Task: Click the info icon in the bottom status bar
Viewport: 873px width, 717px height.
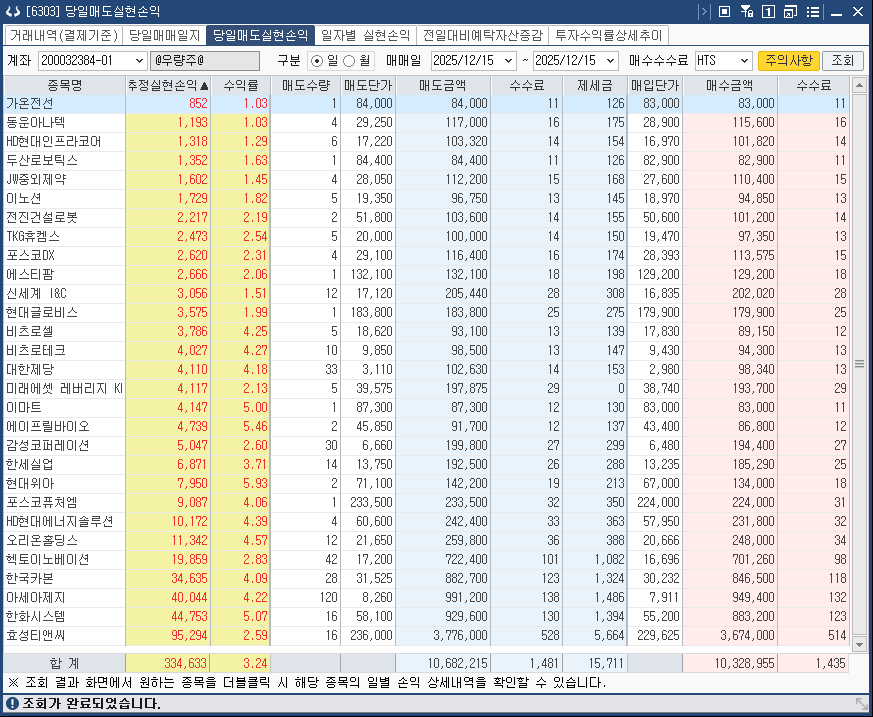Action: tap(11, 704)
